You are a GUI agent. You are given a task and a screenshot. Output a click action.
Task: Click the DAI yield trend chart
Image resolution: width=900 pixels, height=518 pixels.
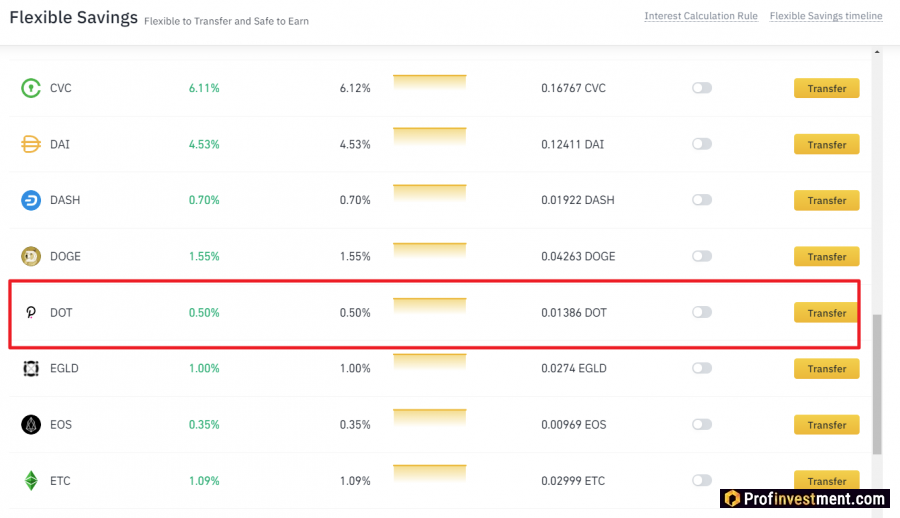[x=429, y=136]
